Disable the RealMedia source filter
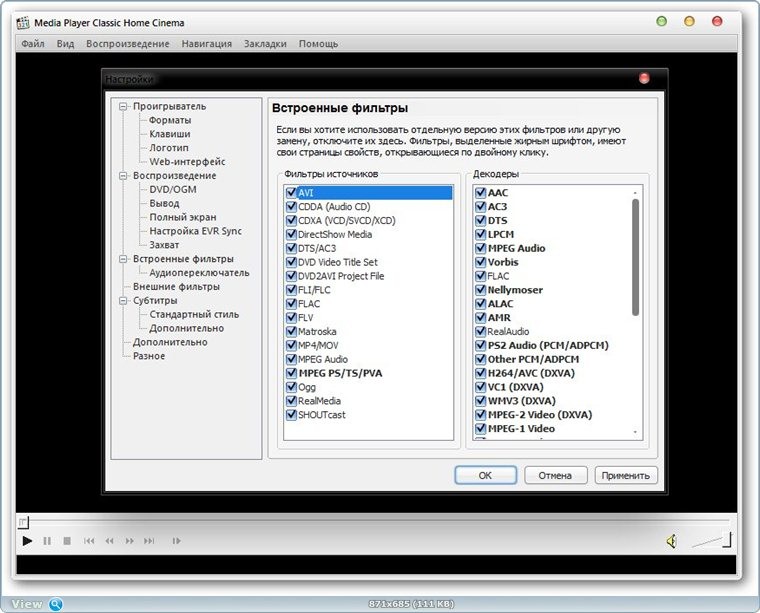This screenshot has width=760, height=613. (x=291, y=401)
